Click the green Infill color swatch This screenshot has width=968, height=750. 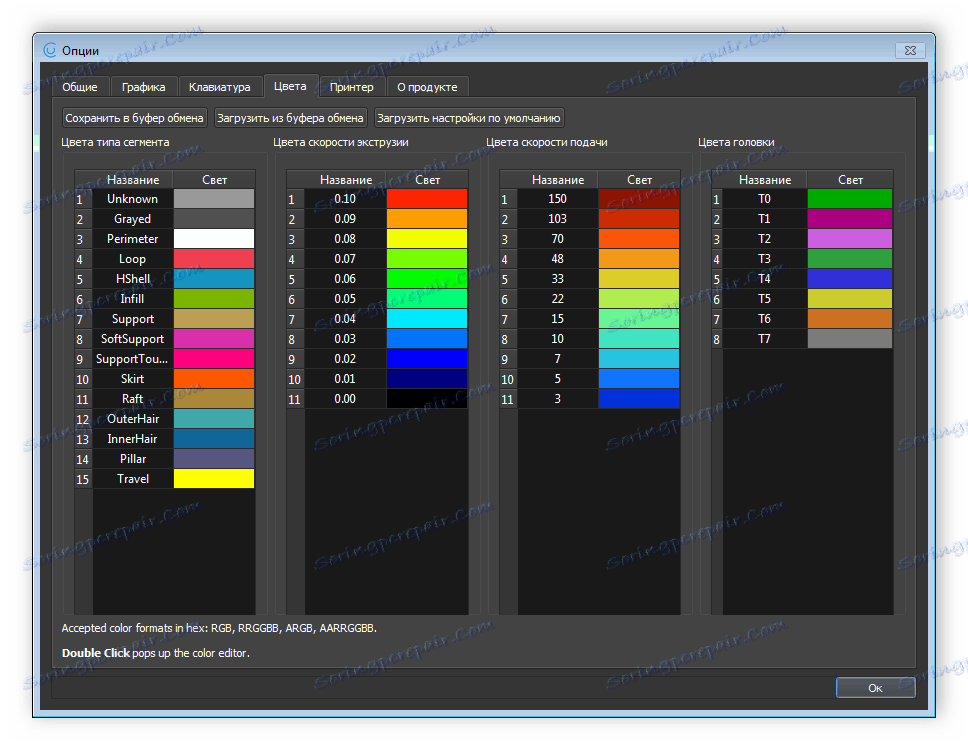213,299
